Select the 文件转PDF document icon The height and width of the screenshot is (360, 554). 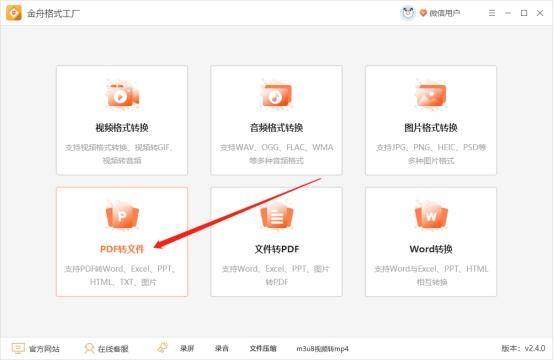(276, 215)
